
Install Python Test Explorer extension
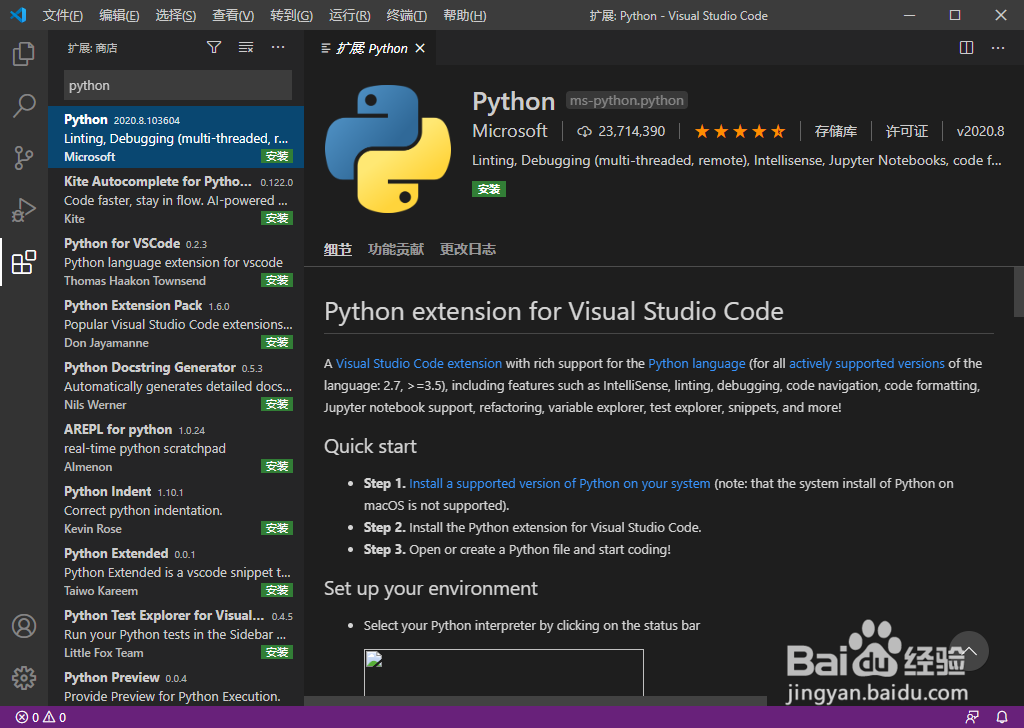(x=277, y=652)
